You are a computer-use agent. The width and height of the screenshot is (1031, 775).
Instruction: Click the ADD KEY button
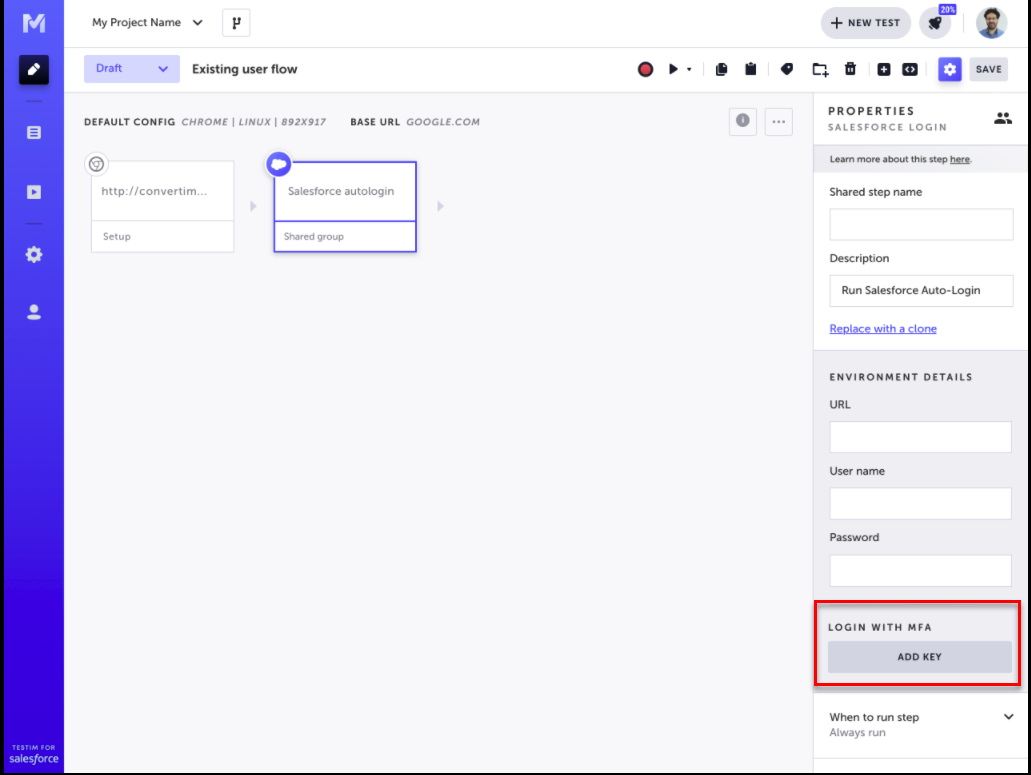(919, 657)
